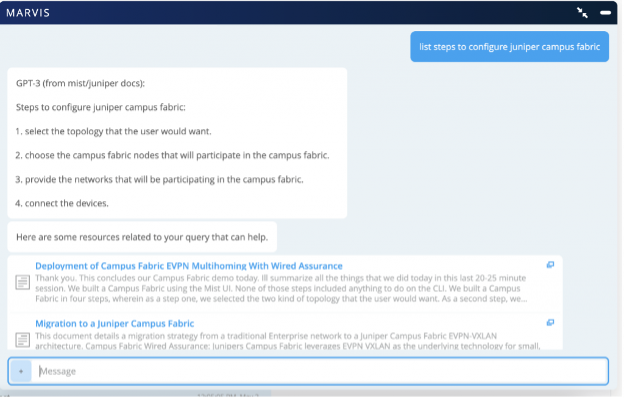This screenshot has width=624, height=400.
Task: Click document icon beside the Migration result
Action: coord(22,338)
